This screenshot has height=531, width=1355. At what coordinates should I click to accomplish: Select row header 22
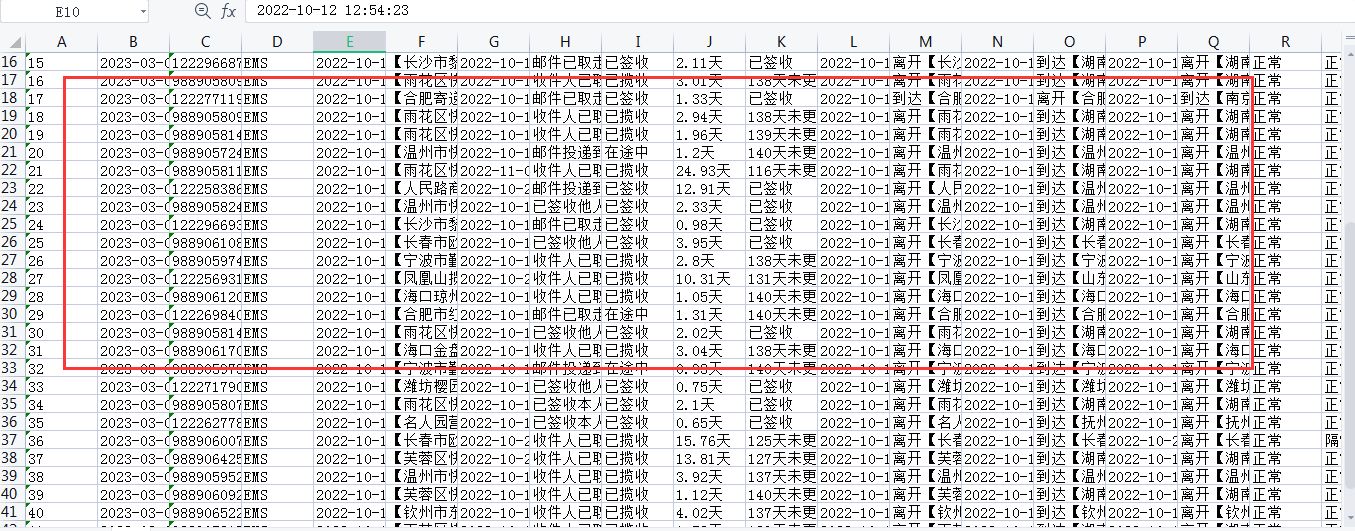pos(12,170)
